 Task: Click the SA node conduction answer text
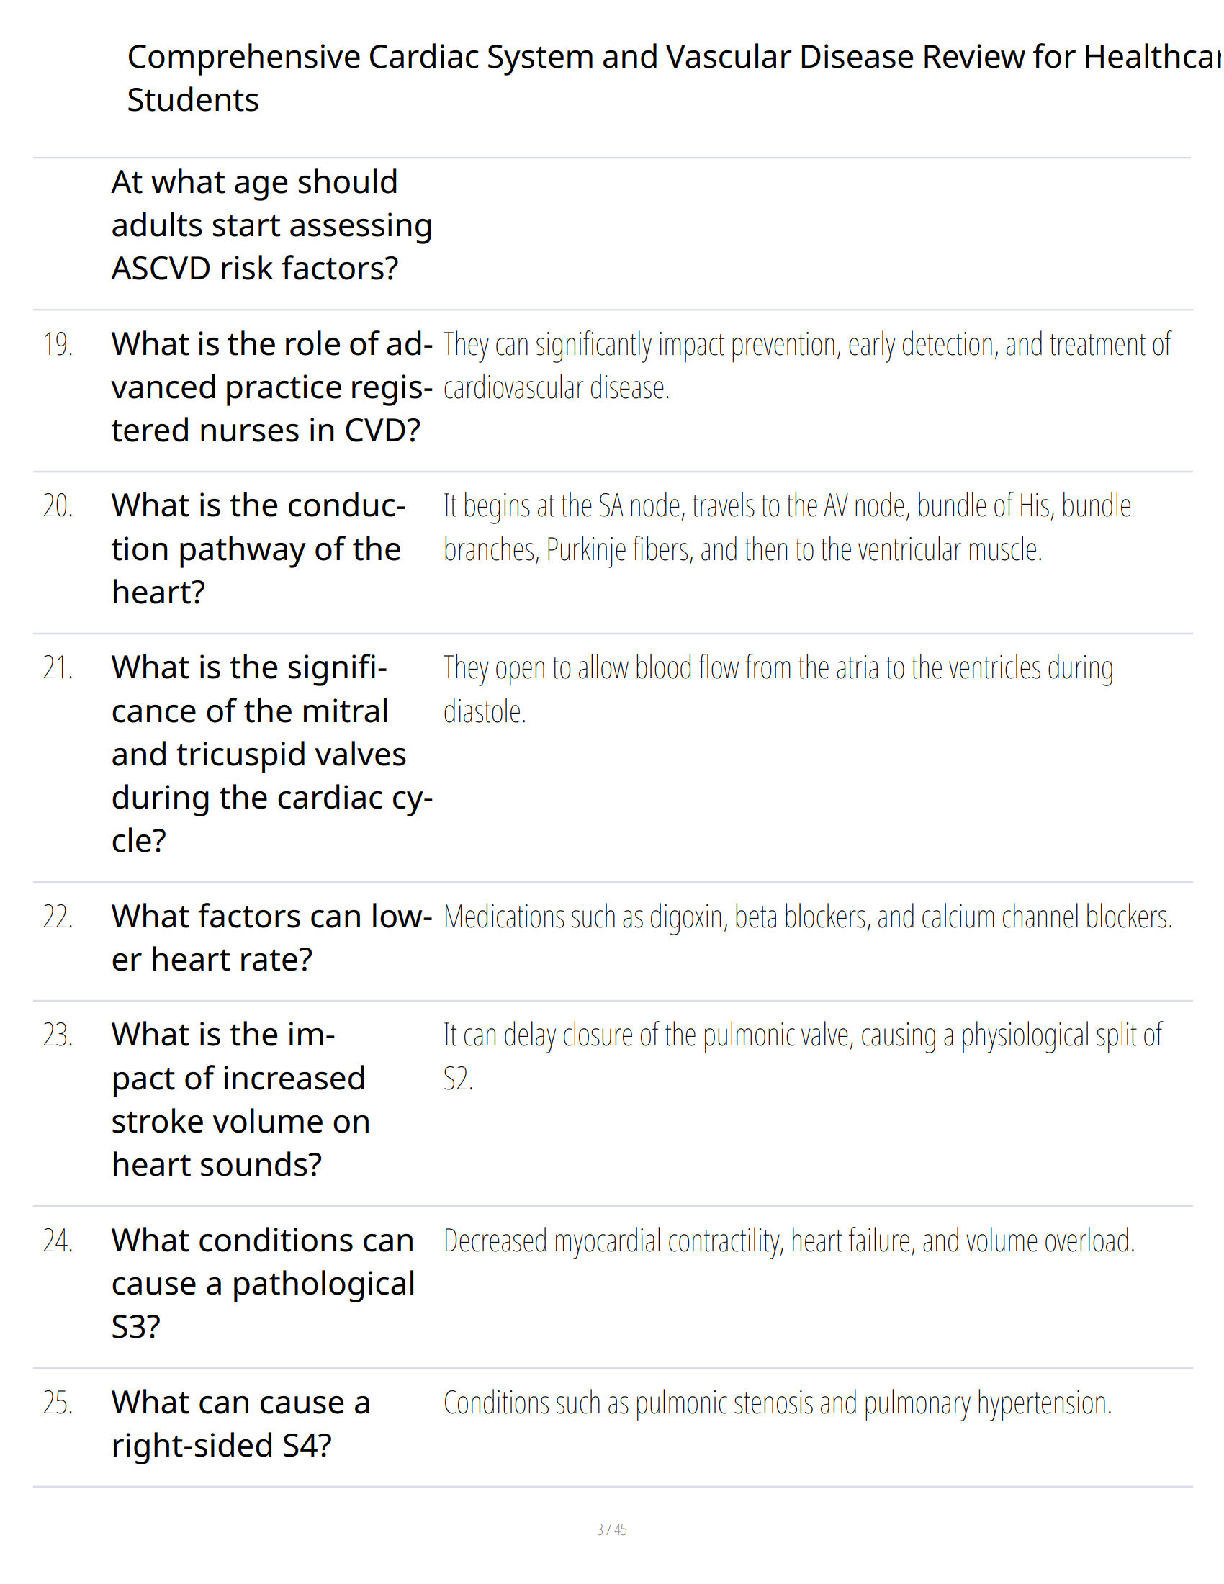pyautogui.click(x=787, y=527)
